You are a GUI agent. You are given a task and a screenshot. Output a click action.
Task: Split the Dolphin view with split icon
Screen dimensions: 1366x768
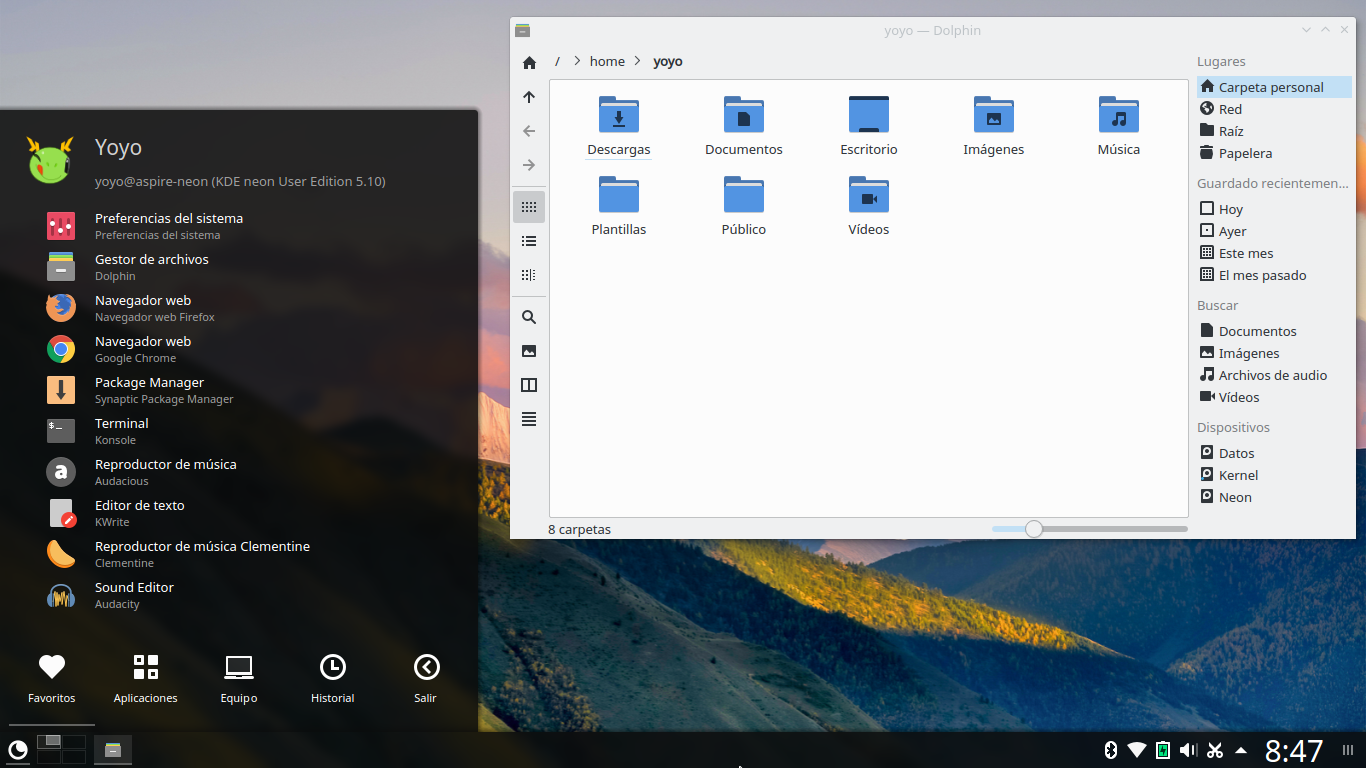point(529,385)
